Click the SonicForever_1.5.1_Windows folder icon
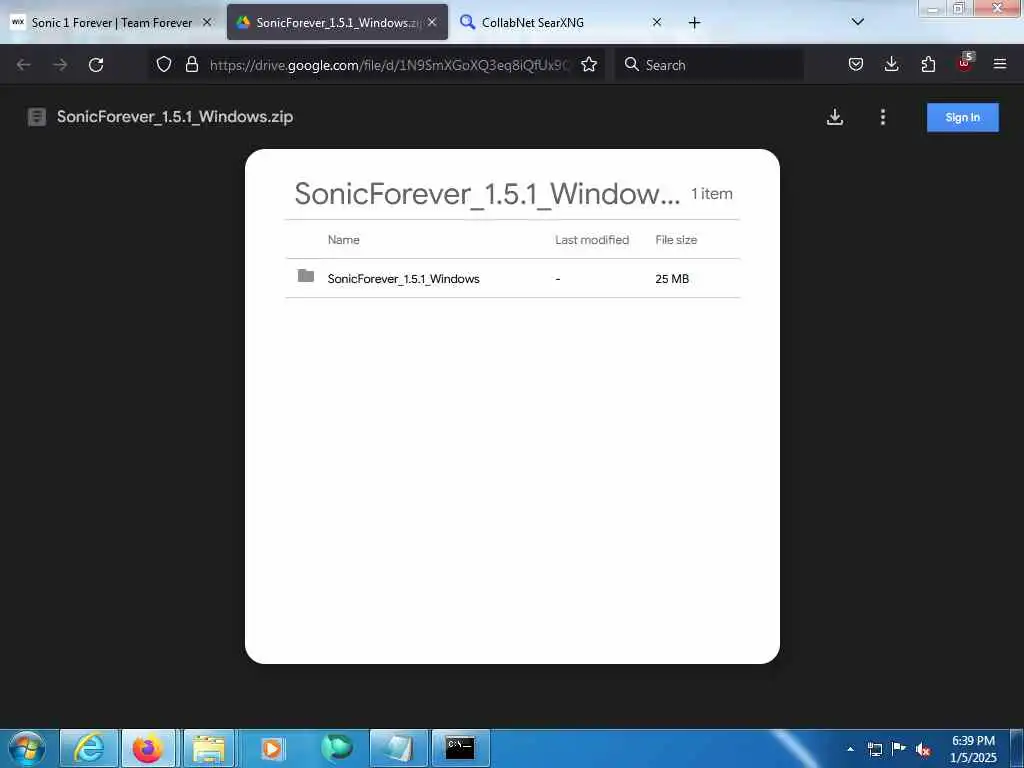The image size is (1024, 768). 306,276
